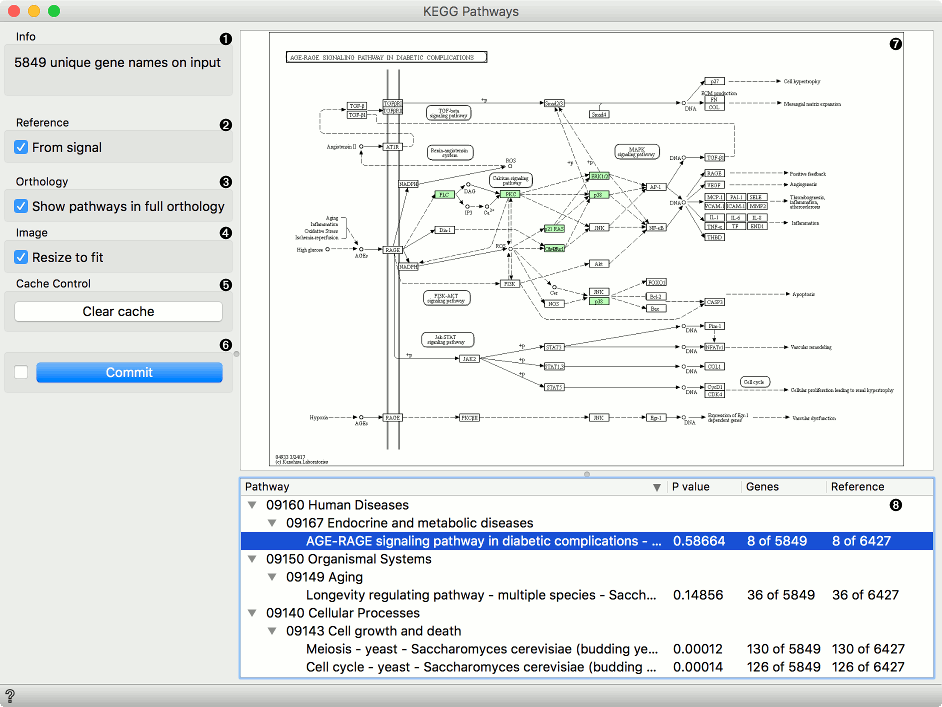
Task: Click the sort arrow in Pathway header
Action: coord(657,487)
